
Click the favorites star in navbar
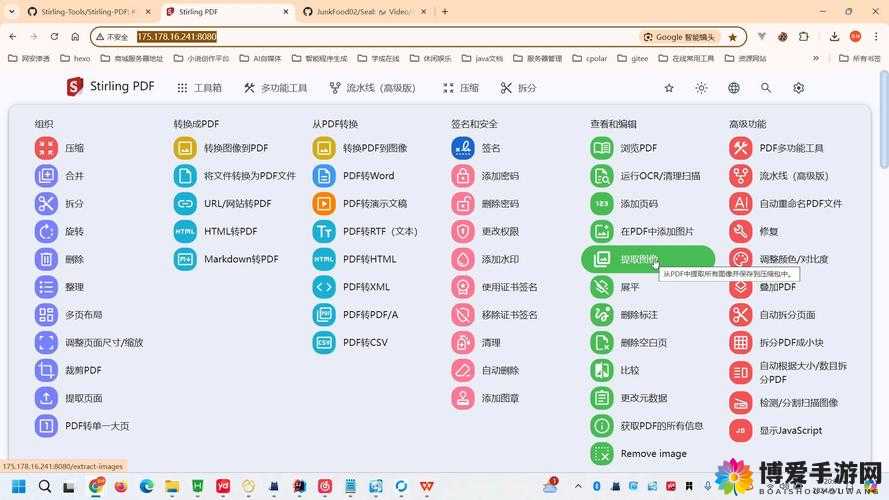669,88
